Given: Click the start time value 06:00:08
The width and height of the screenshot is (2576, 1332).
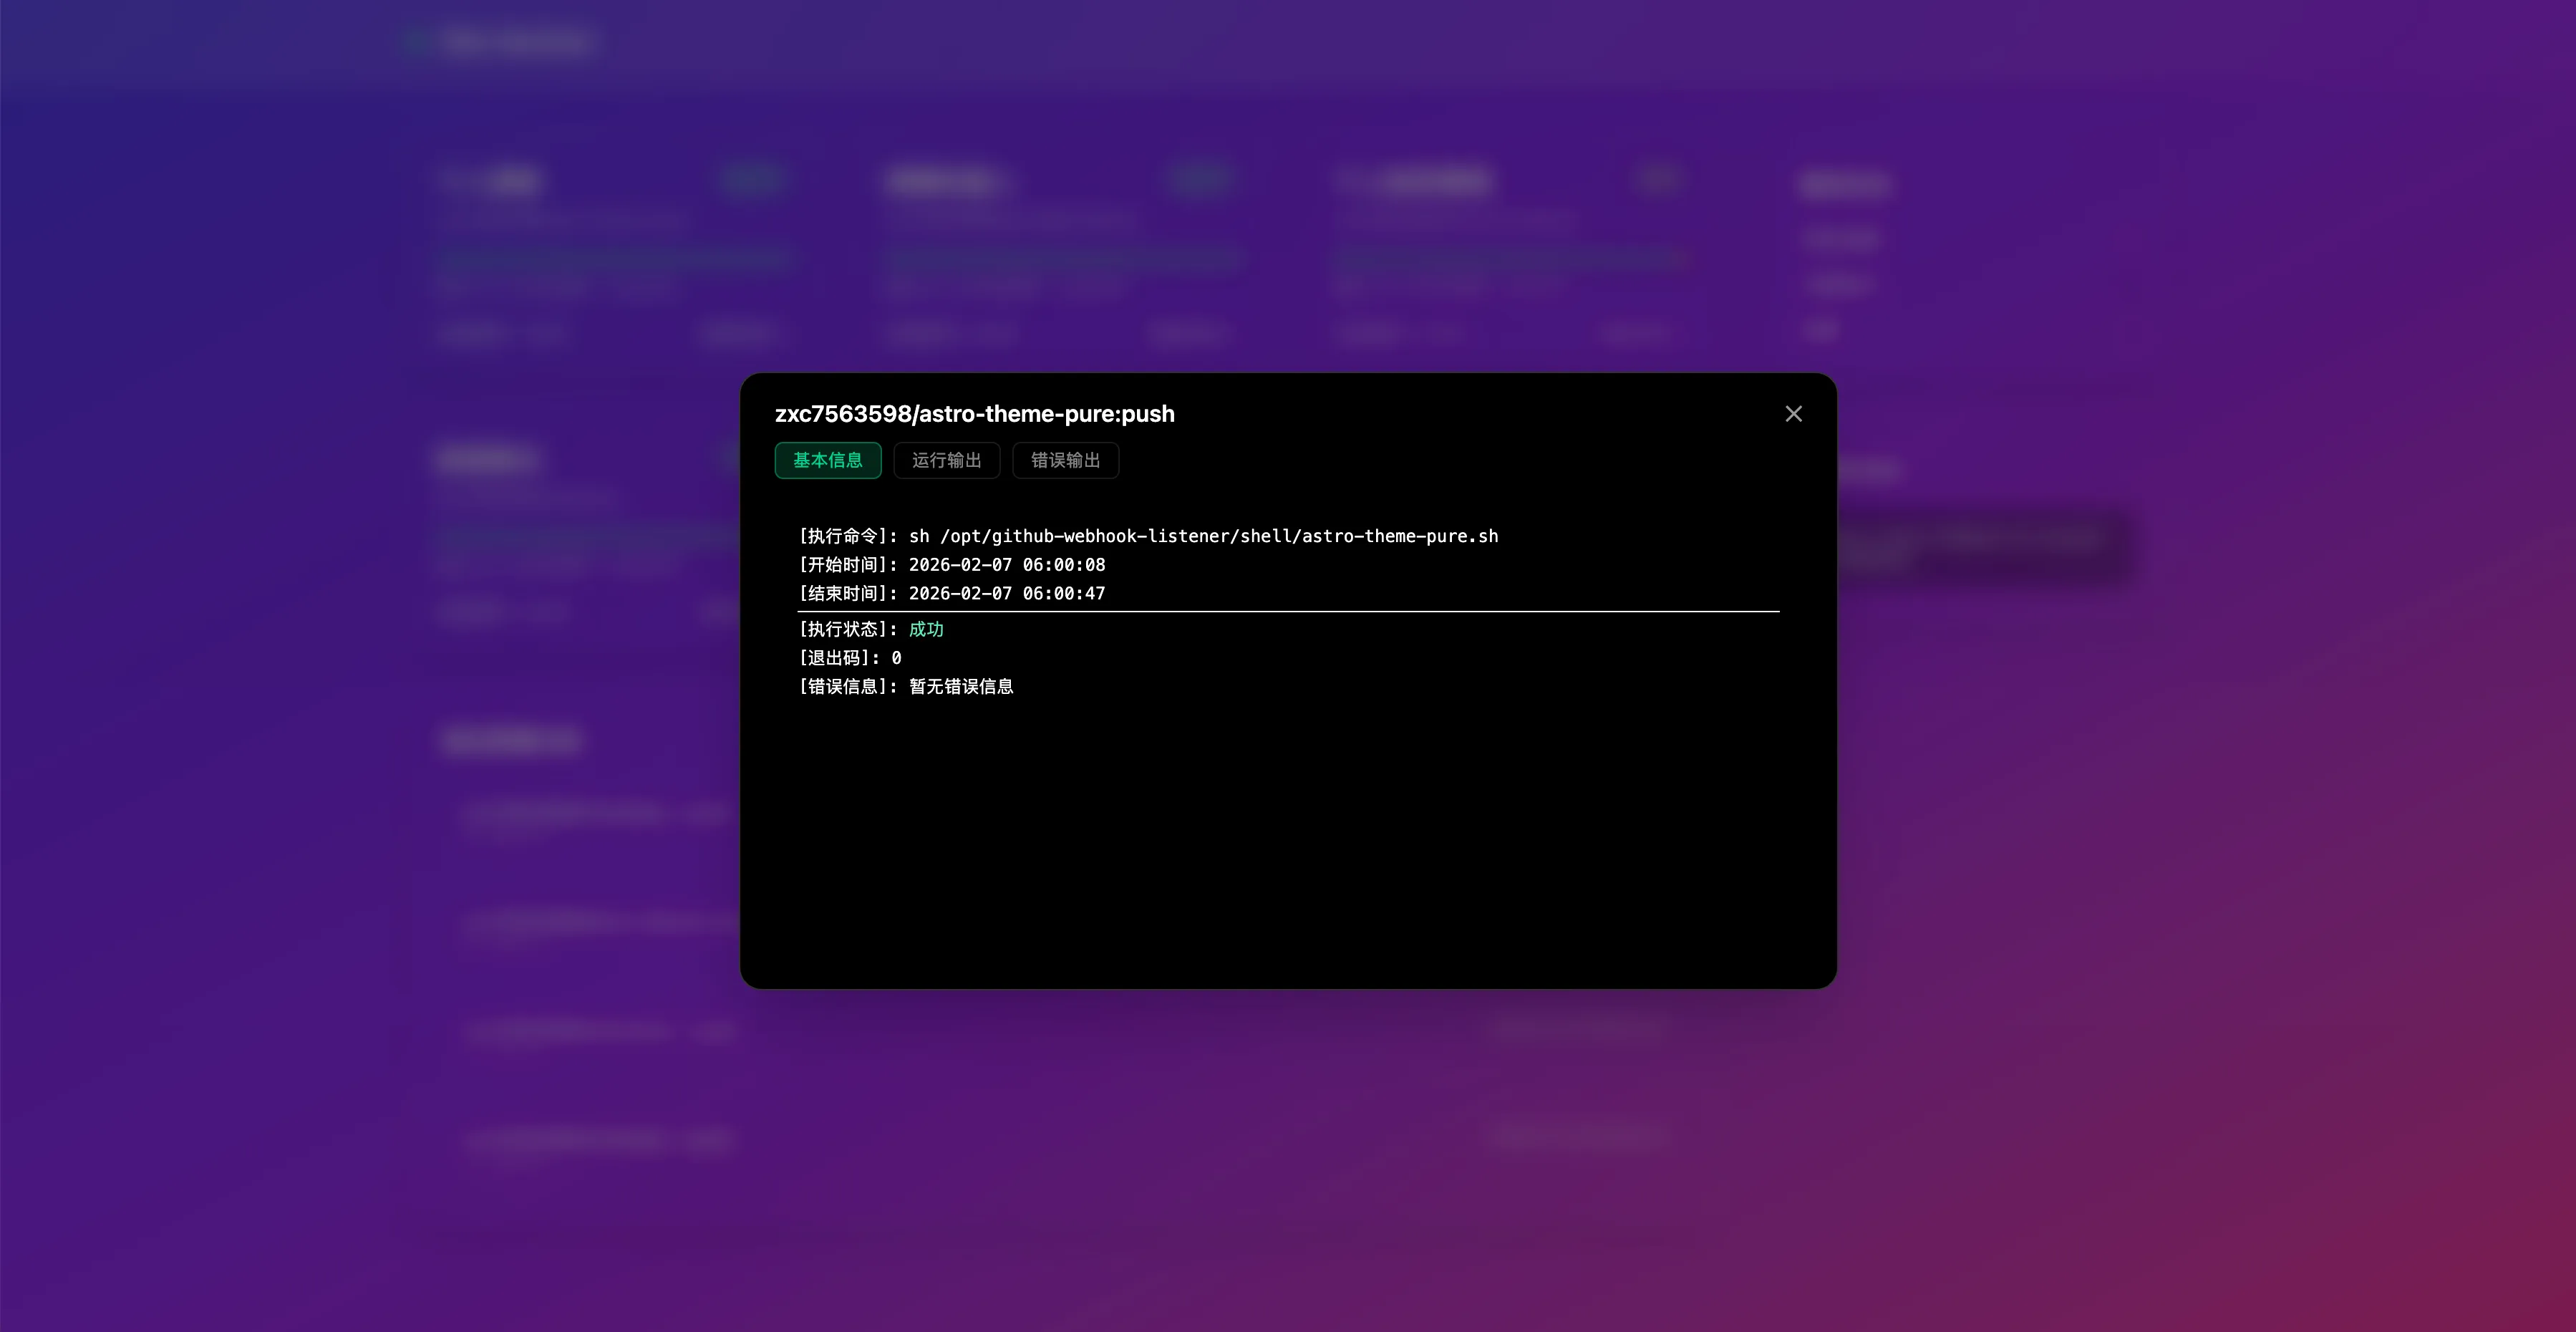Looking at the screenshot, I should point(1063,565).
